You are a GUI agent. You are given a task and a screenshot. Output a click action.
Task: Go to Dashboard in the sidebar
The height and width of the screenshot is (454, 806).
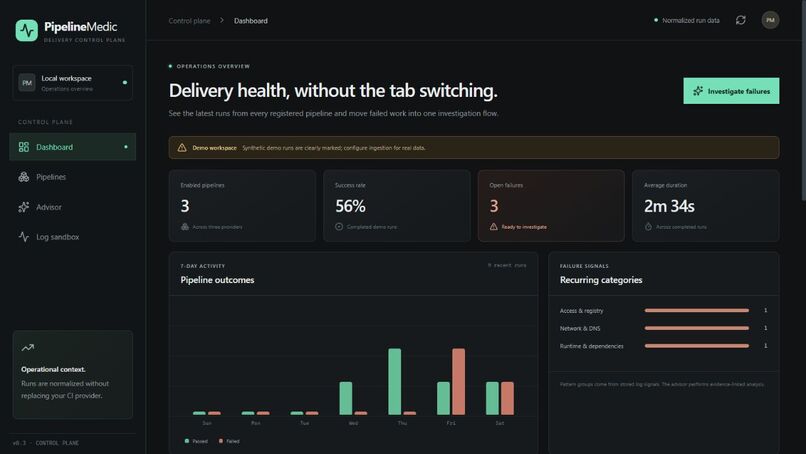(72, 147)
